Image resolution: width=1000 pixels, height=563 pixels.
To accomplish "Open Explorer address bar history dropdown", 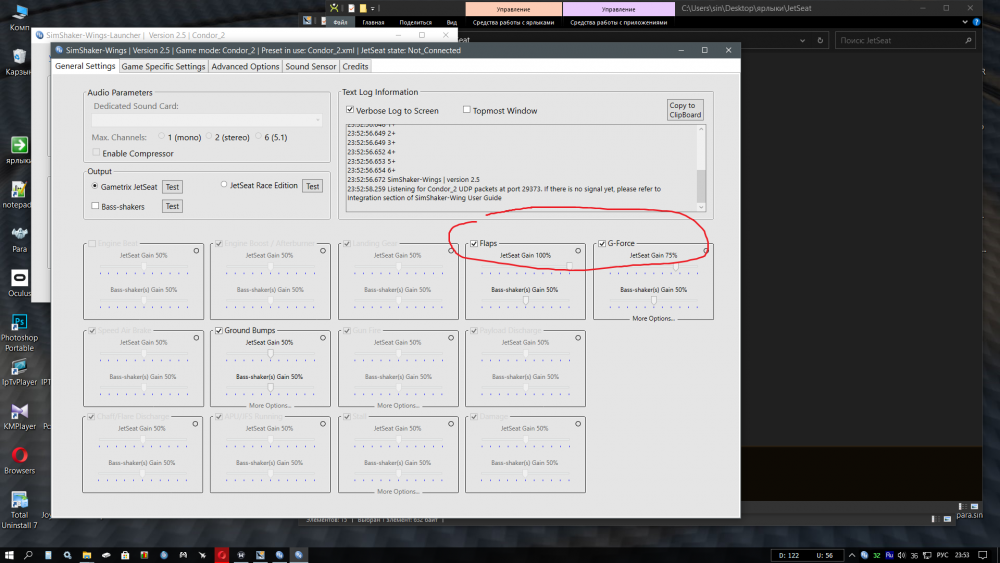I will click(x=802, y=40).
